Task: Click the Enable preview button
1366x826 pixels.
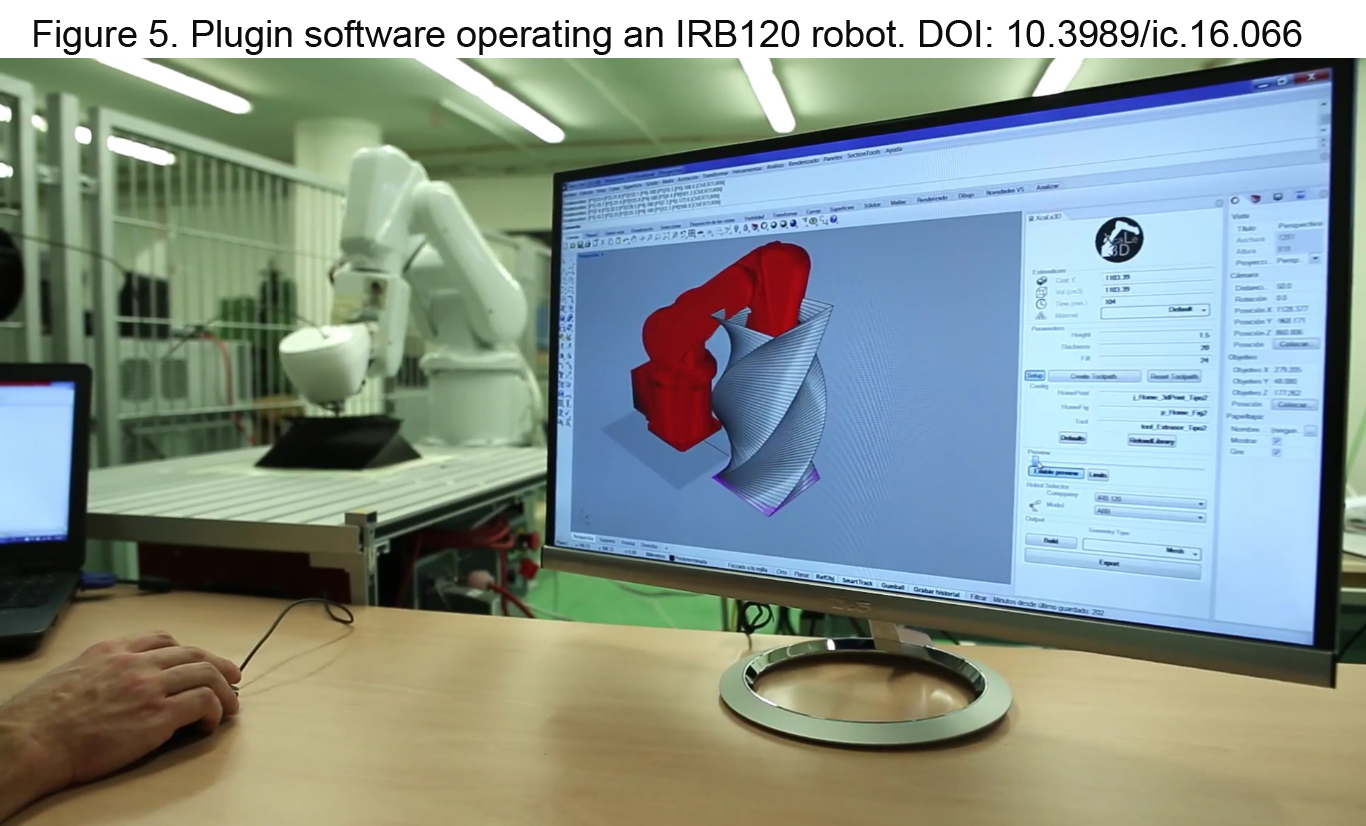Action: [x=1056, y=472]
